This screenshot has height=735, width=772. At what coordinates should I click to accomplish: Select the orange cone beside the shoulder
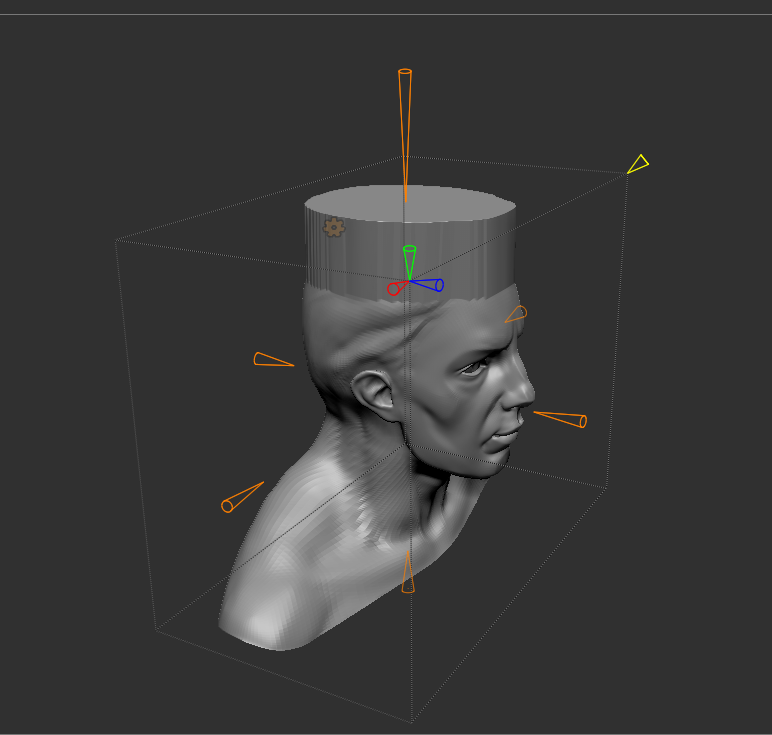point(242,497)
